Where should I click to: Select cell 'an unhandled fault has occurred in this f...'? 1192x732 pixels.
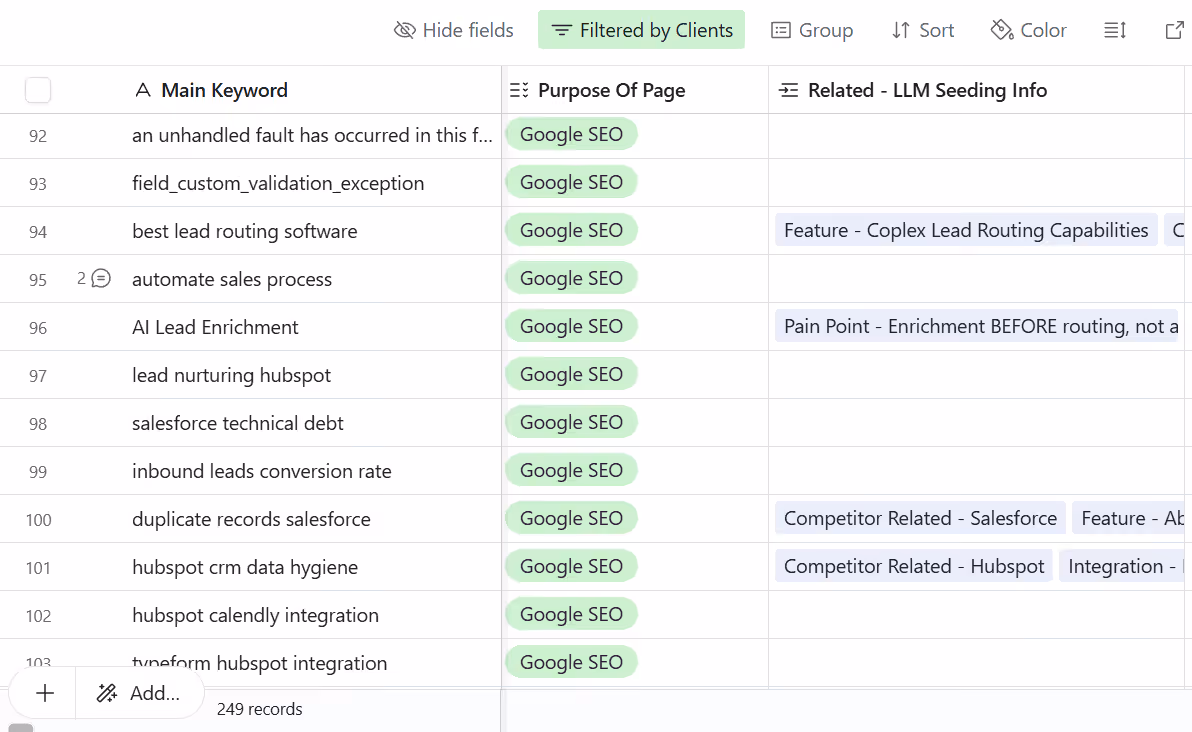pos(312,135)
